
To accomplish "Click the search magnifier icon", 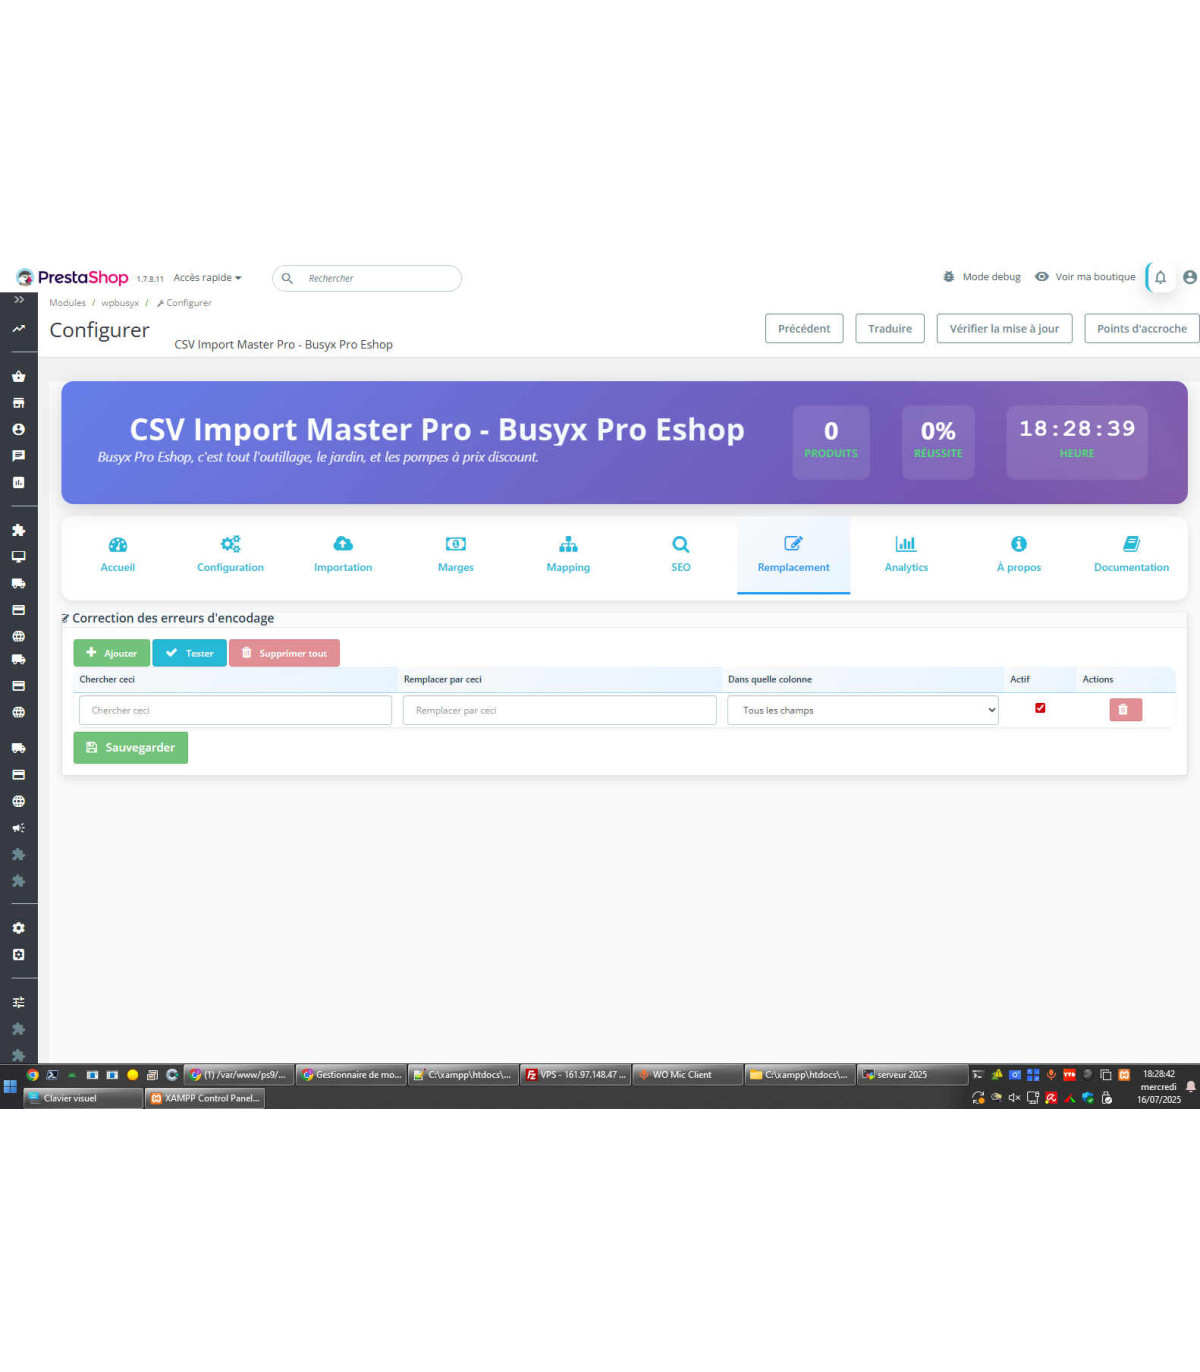I will 287,278.
